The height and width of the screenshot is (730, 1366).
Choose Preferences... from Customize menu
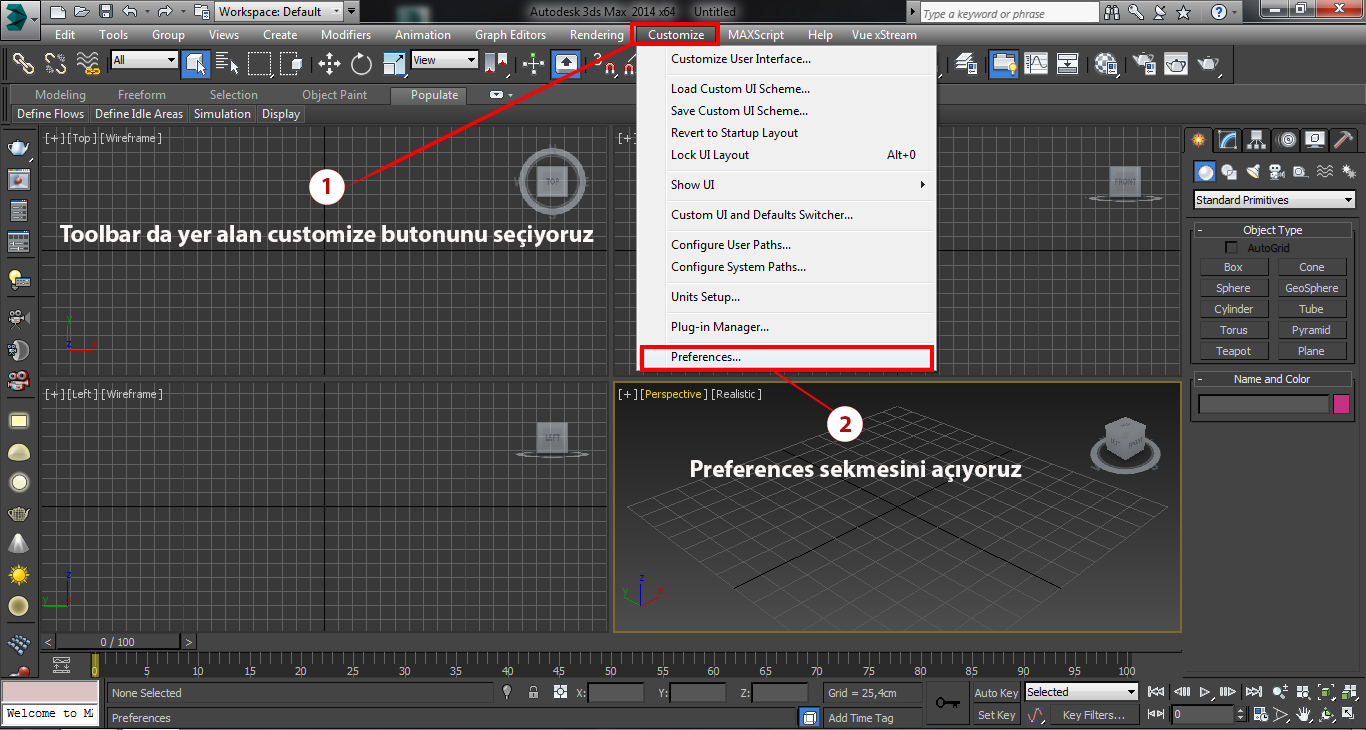point(786,357)
